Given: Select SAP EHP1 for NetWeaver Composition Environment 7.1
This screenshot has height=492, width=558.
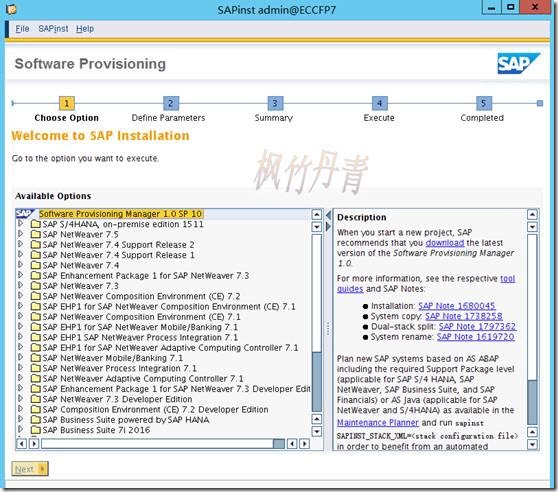Looking at the screenshot, I should click(169, 307).
